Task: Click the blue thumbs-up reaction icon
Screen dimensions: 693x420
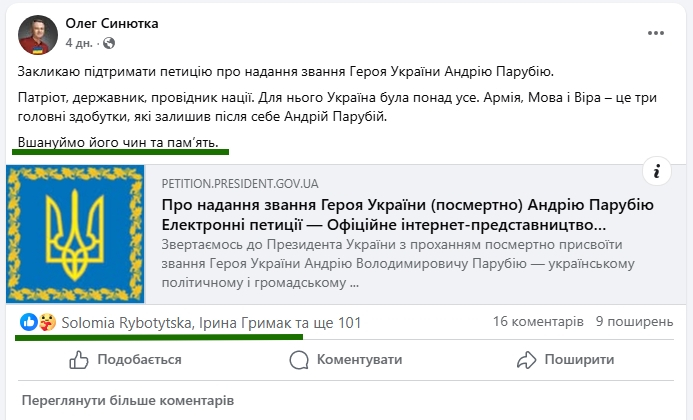Action: pyautogui.click(x=28, y=323)
